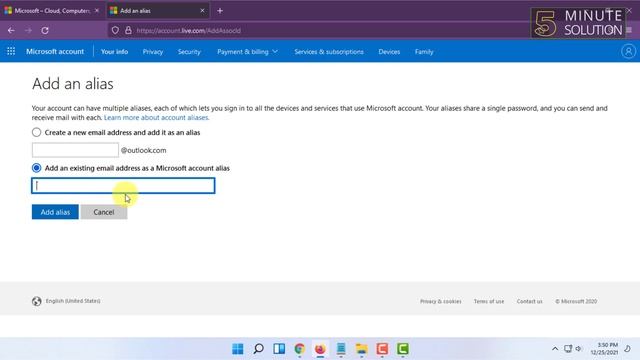Select Add an existing email address radio
This screenshot has width=640, height=360.
pyautogui.click(x=36, y=168)
